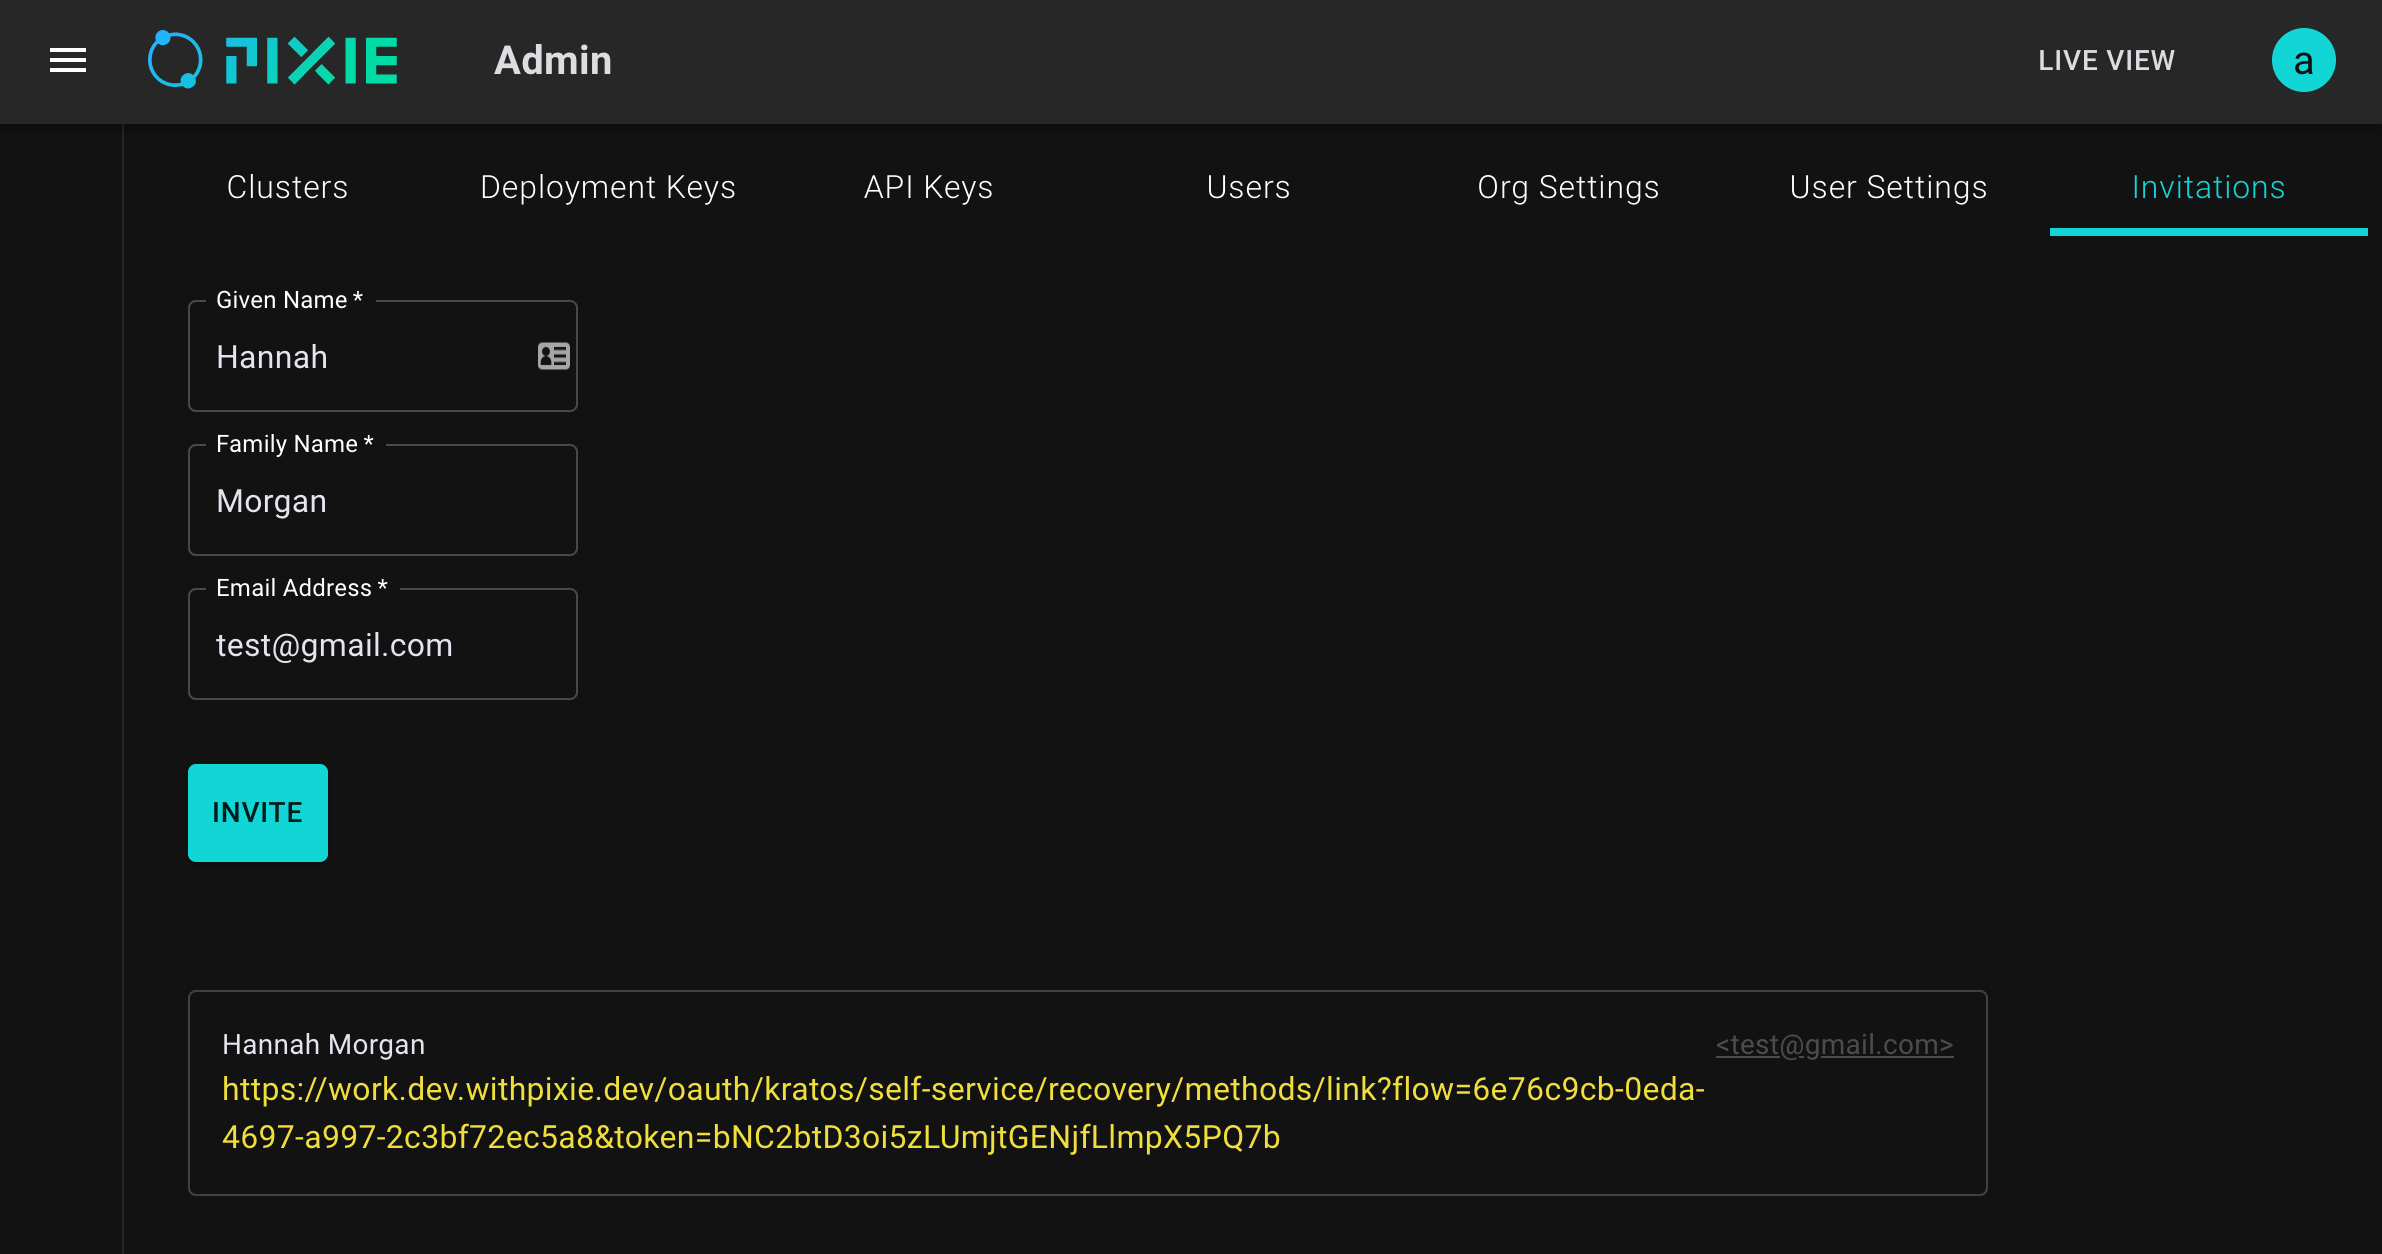Open the Org Settings tab

1568,187
